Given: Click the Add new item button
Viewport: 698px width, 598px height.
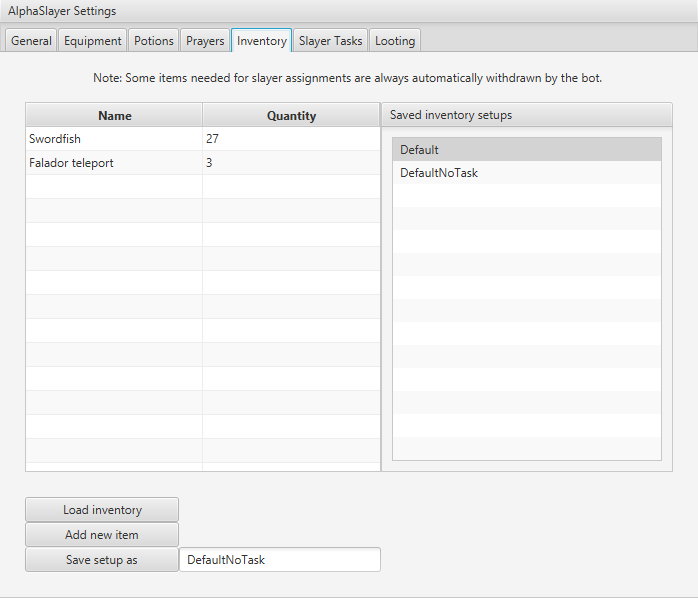Looking at the screenshot, I should coord(102,535).
